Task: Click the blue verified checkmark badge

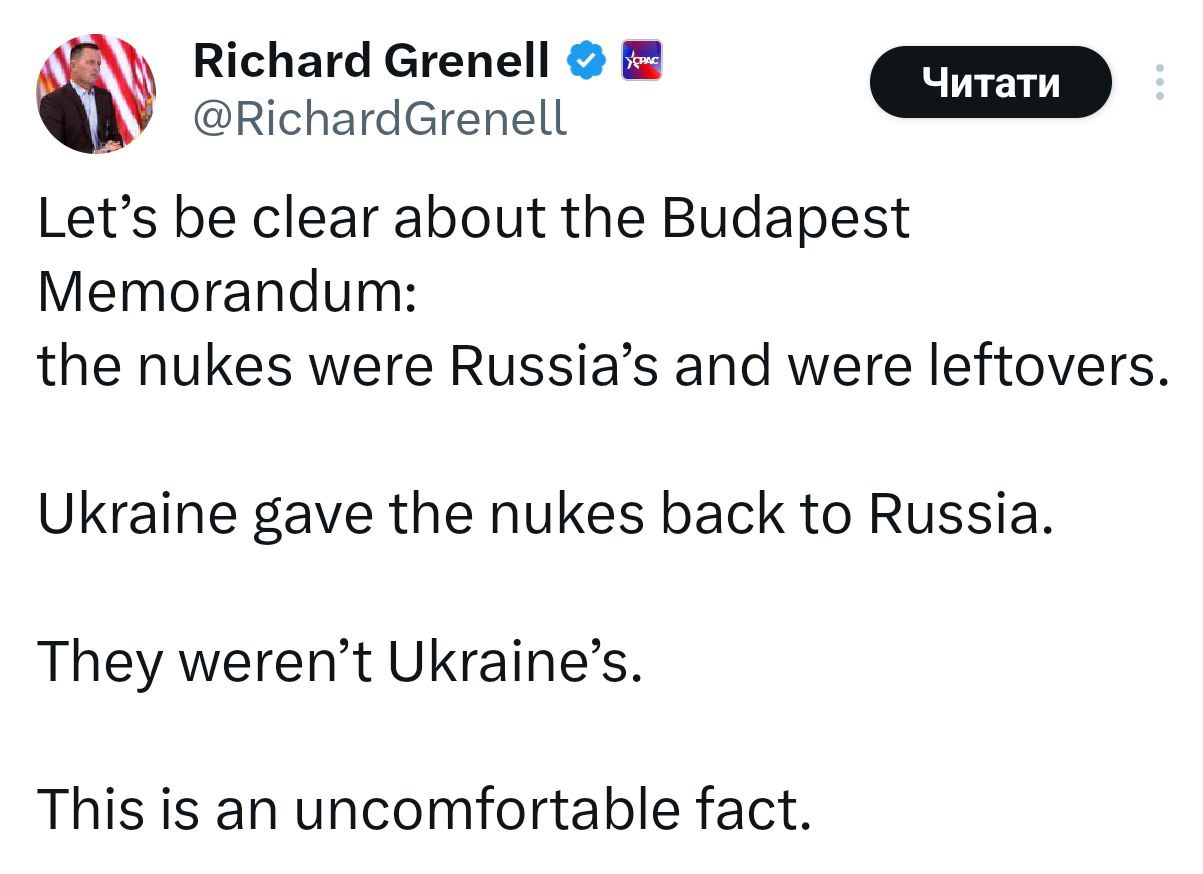Action: coord(585,62)
